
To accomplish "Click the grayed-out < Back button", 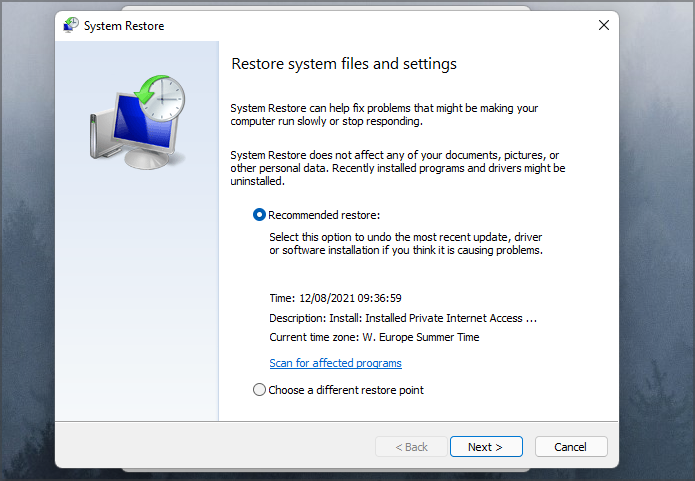I will click(x=411, y=446).
